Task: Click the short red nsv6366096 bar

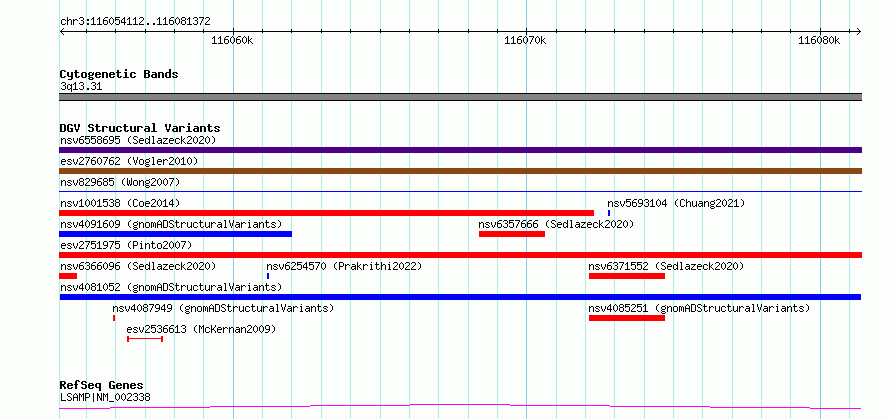Action: pos(68,276)
